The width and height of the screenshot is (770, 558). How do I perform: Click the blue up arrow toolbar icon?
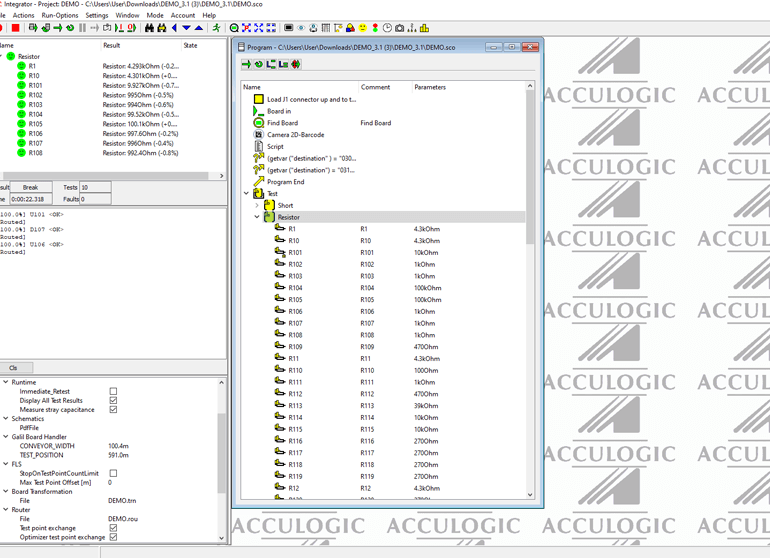(199, 28)
